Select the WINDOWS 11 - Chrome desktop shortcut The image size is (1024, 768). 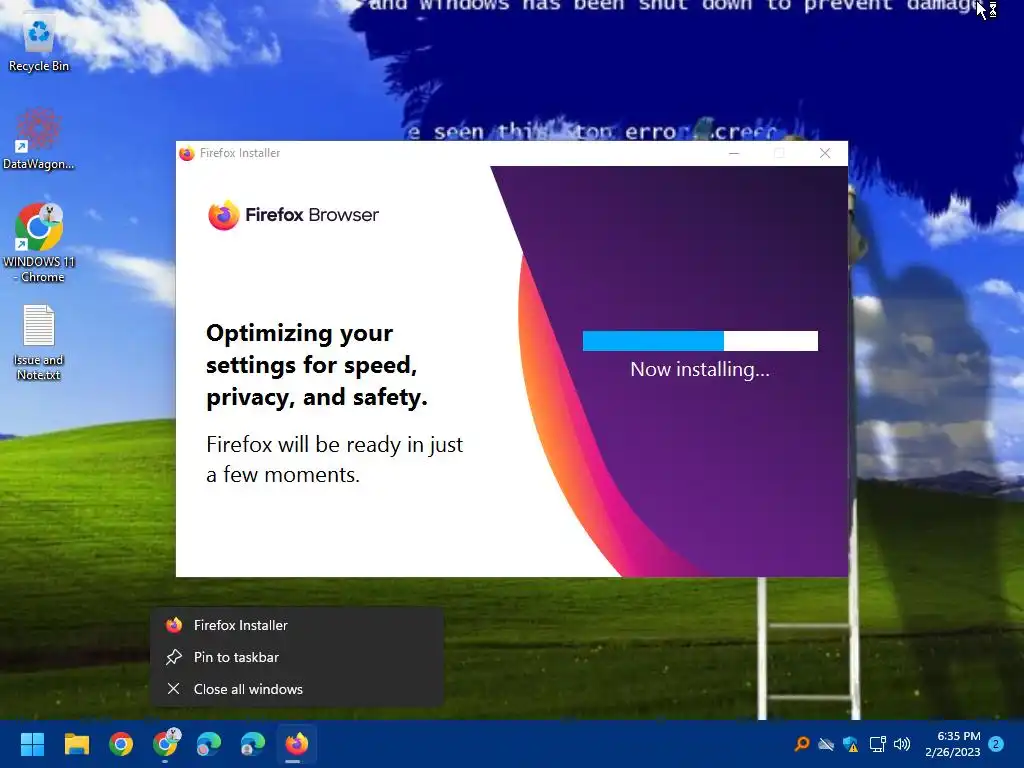(39, 243)
